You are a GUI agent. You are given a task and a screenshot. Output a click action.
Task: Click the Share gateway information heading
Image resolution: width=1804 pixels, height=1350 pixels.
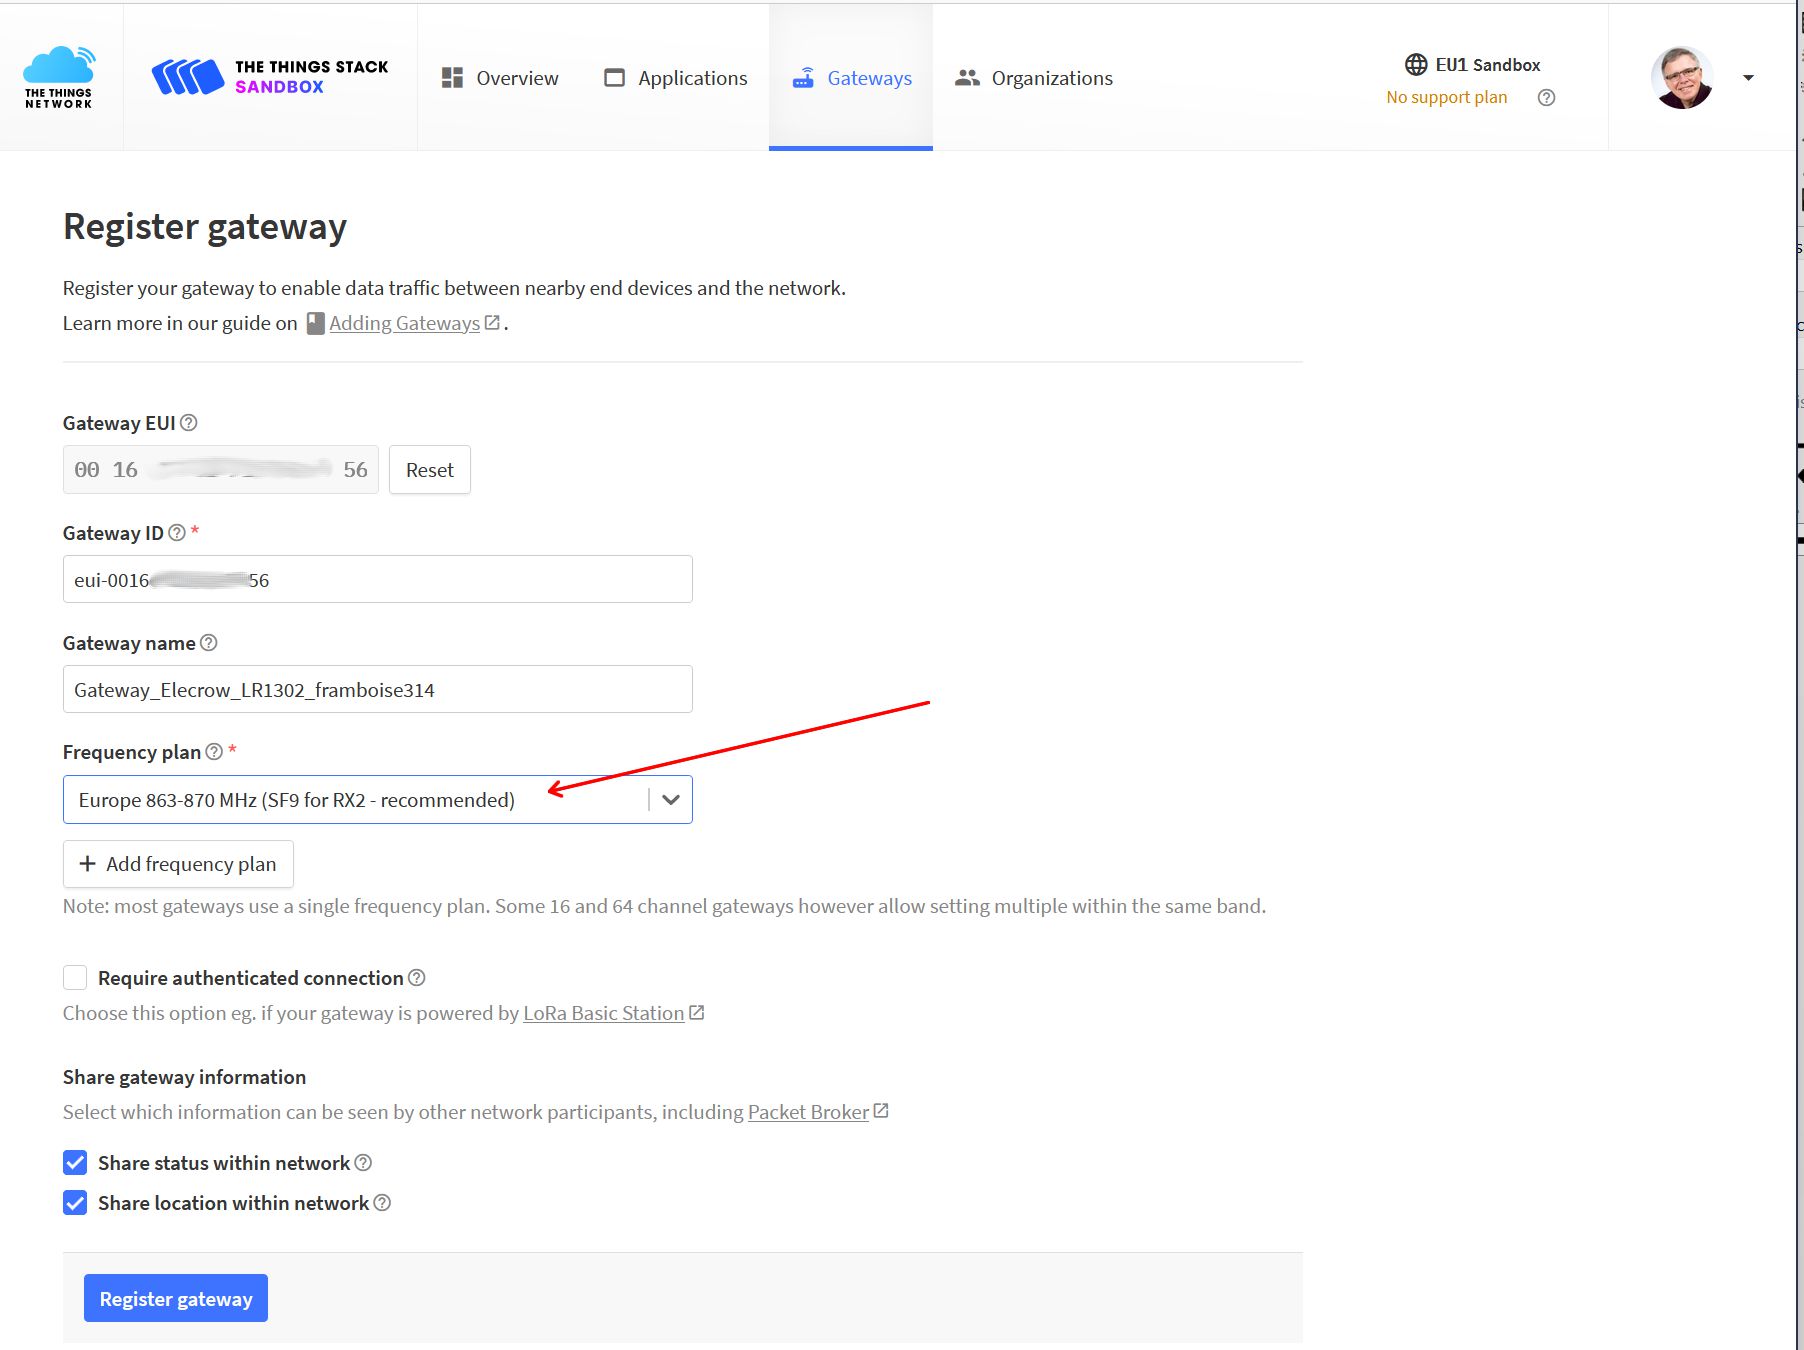coord(185,1077)
